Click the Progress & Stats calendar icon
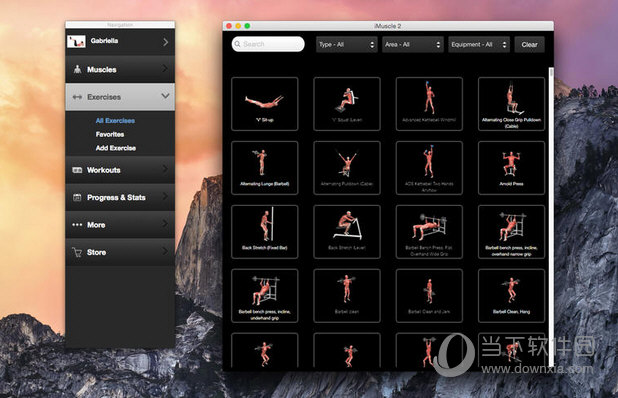 pyautogui.click(x=77, y=197)
